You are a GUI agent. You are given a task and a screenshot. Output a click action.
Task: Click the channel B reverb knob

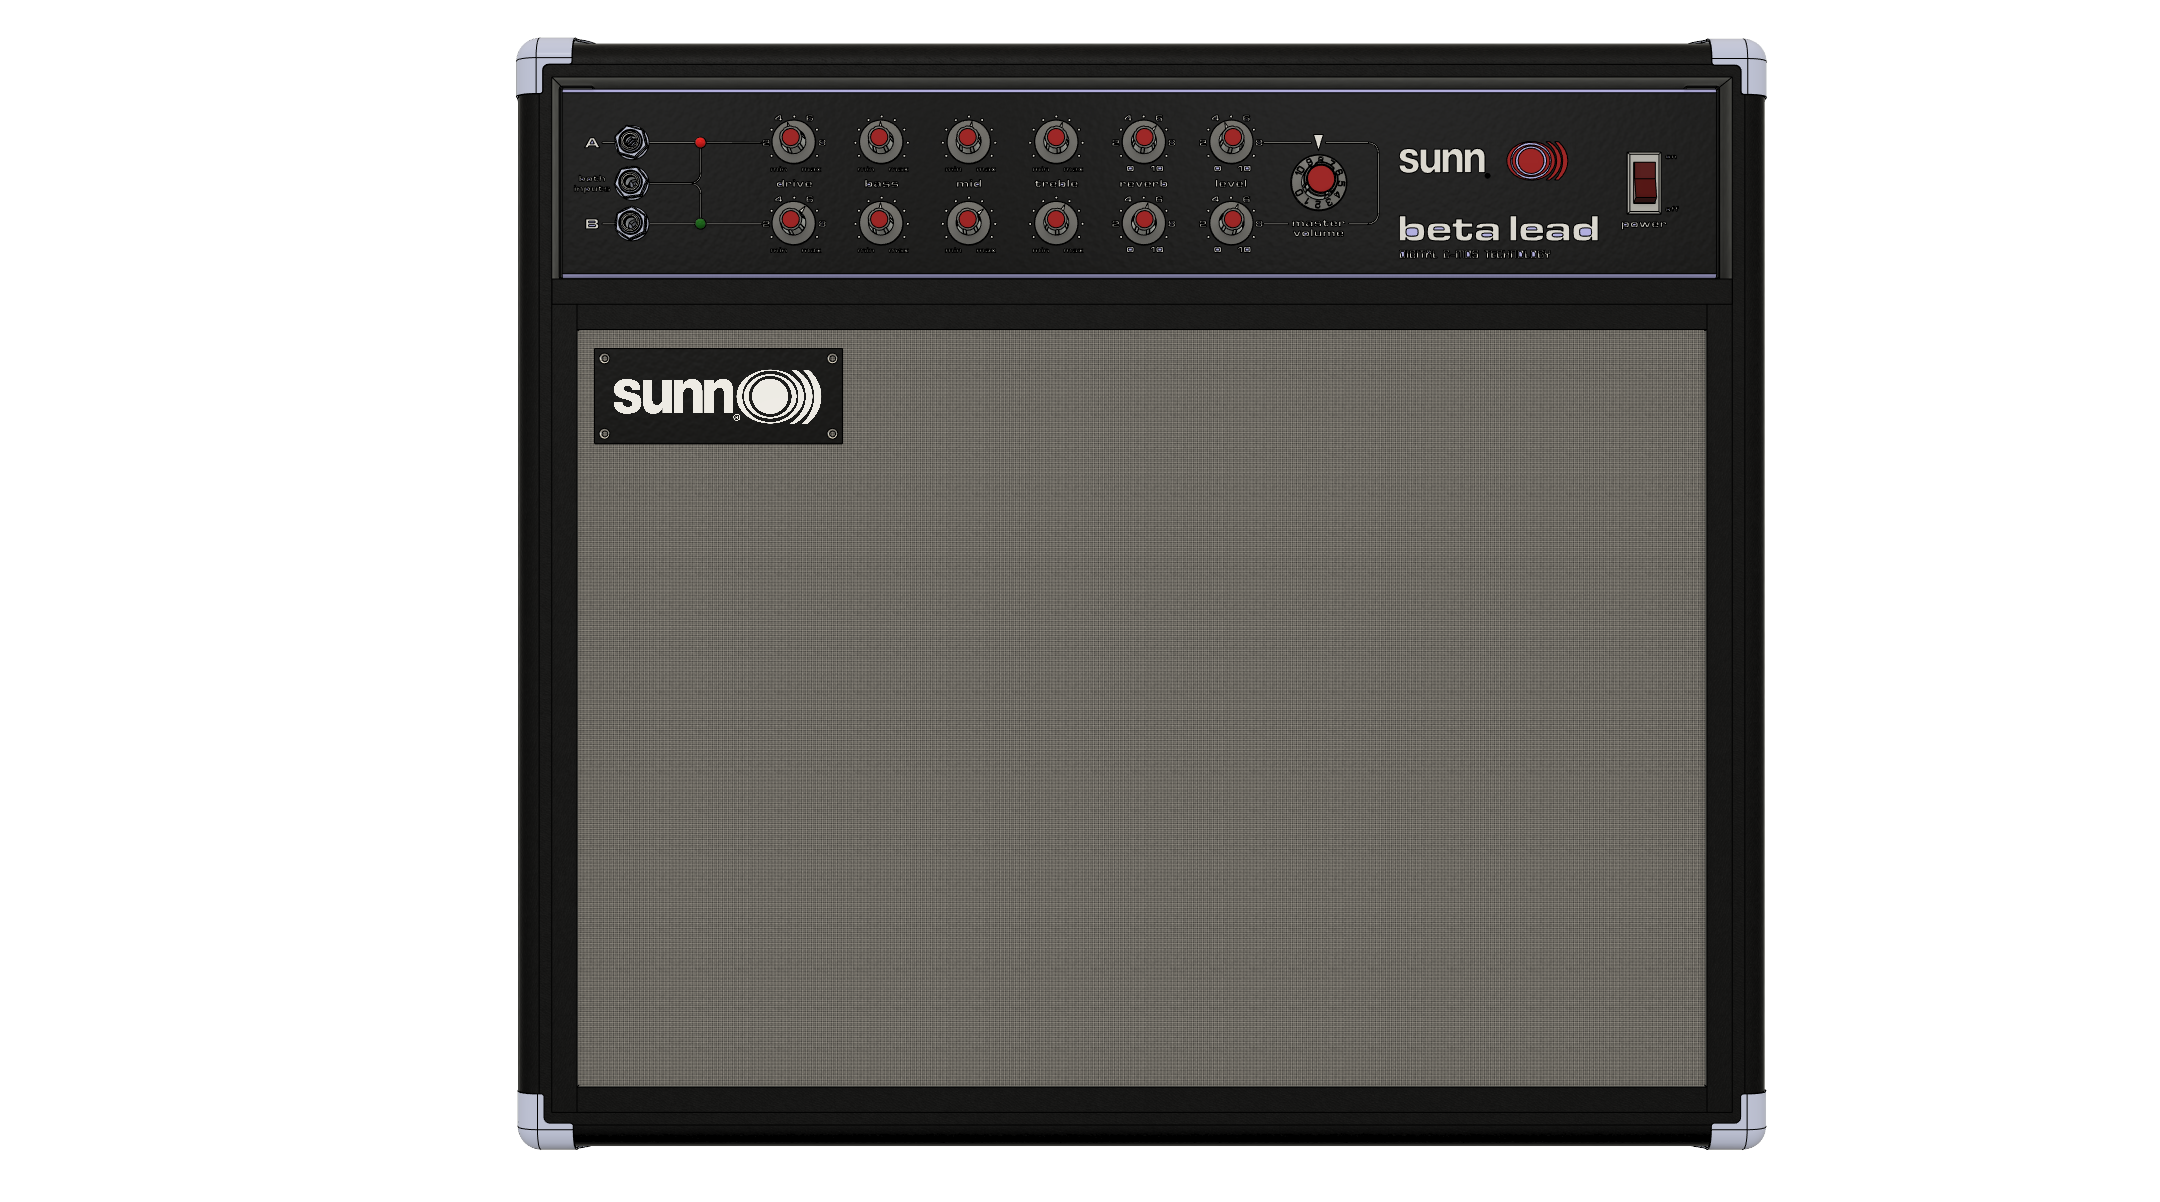[1144, 222]
